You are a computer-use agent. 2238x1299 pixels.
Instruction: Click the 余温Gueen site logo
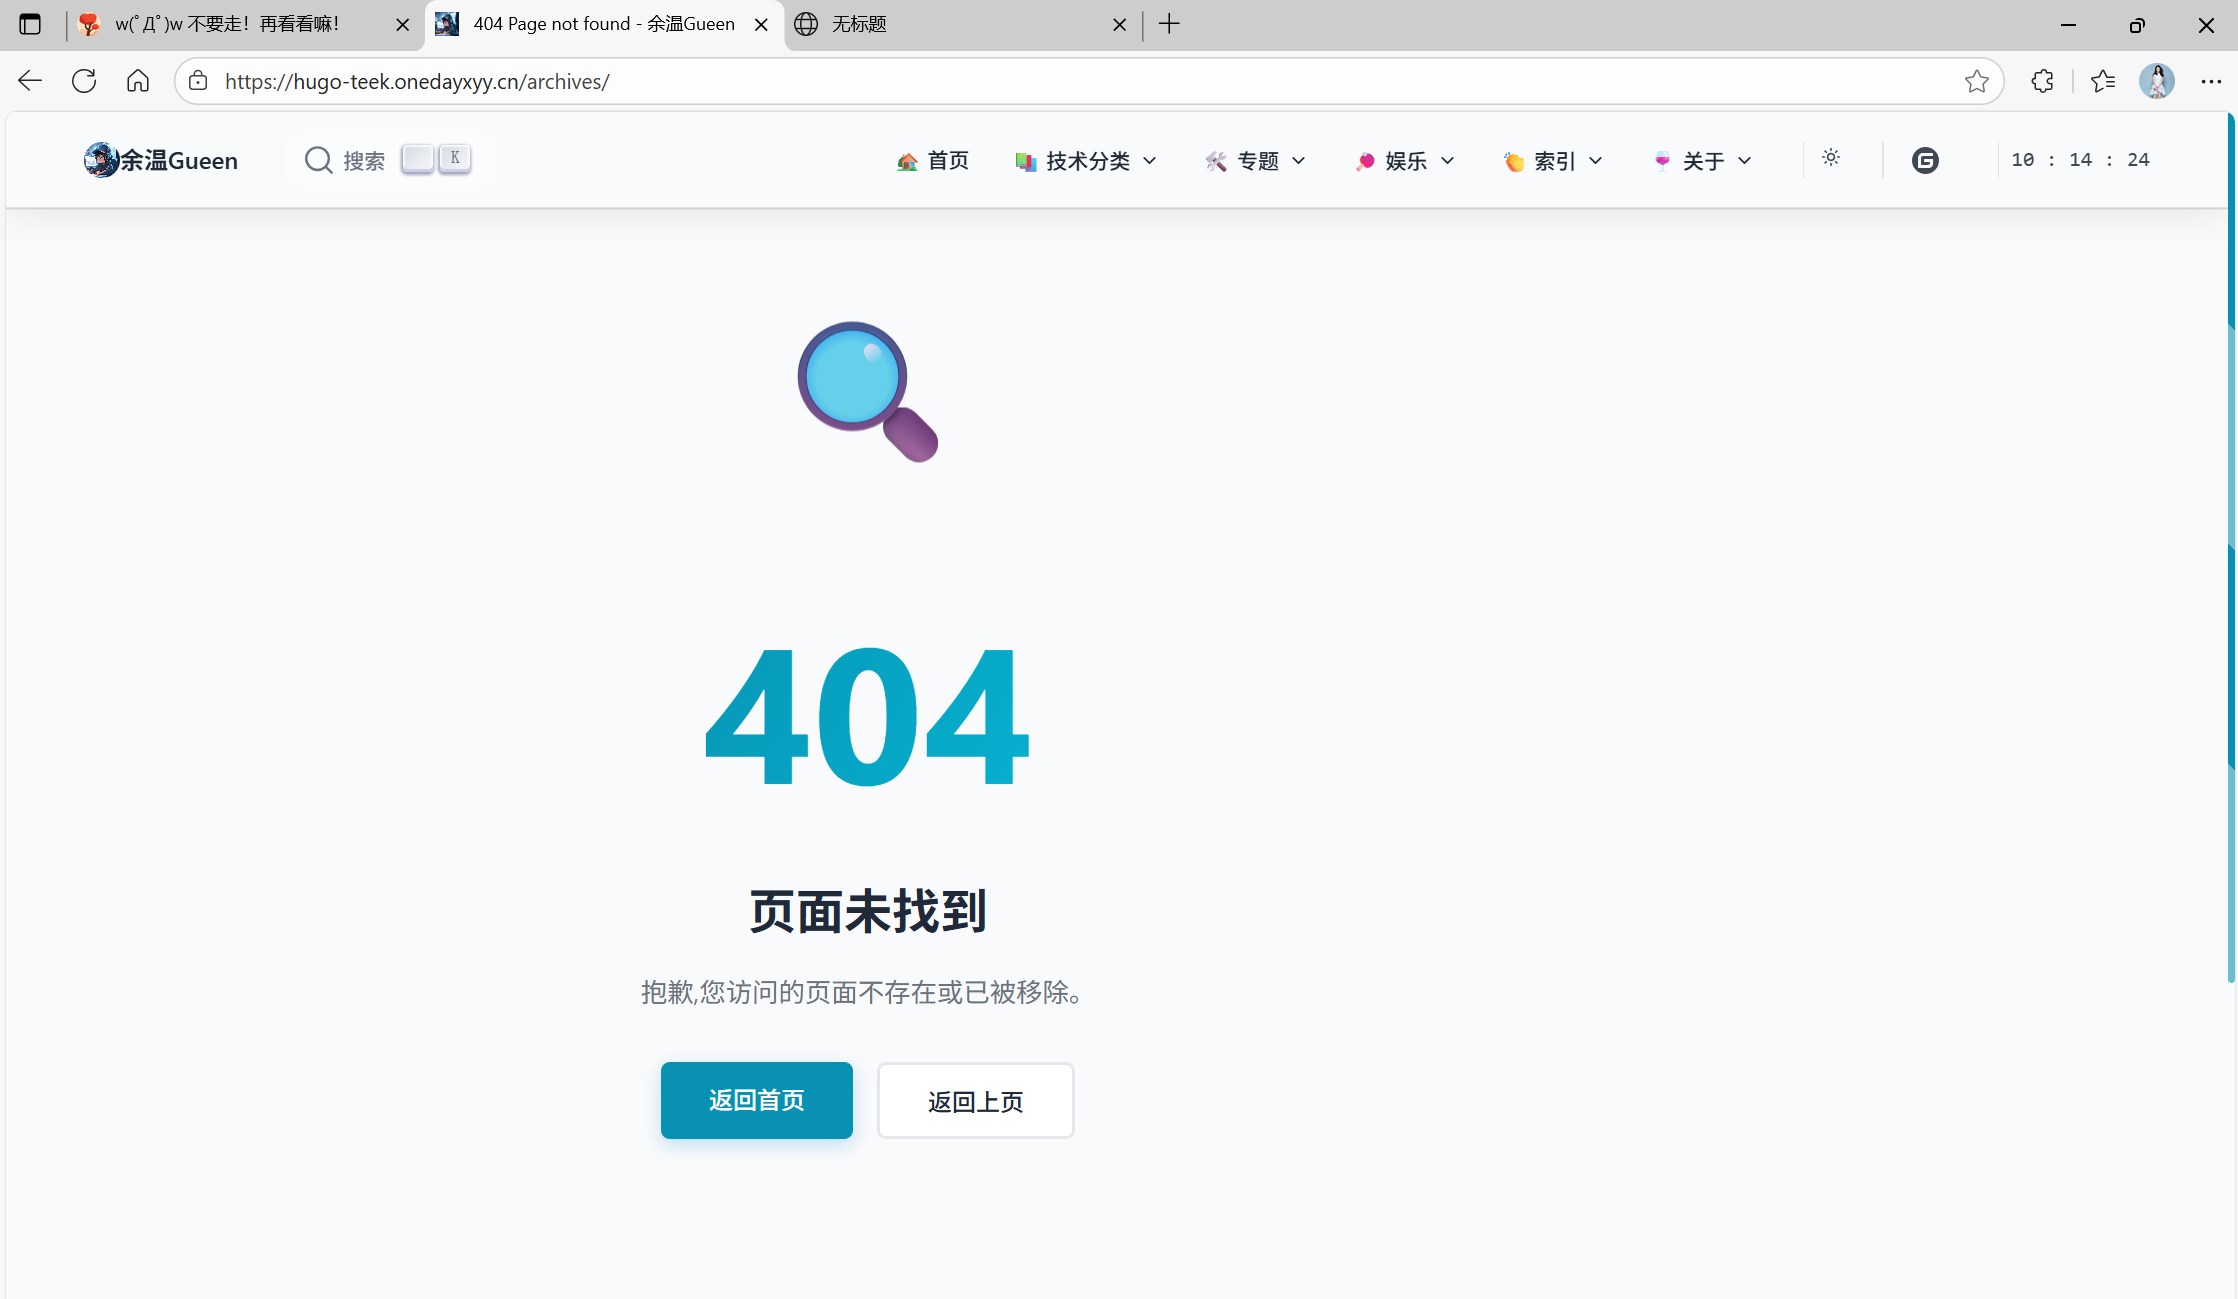pyautogui.click(x=161, y=160)
